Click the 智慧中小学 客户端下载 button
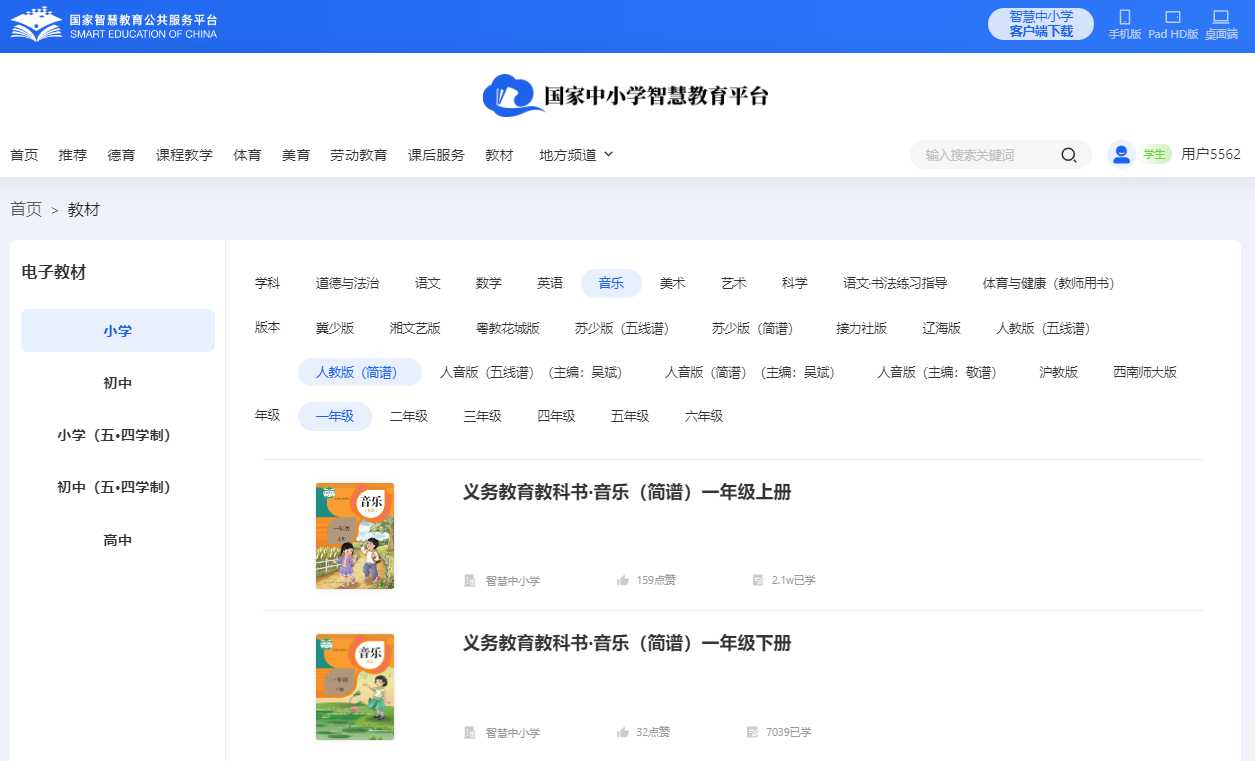Viewport: 1255px width, 761px height. [x=1040, y=24]
